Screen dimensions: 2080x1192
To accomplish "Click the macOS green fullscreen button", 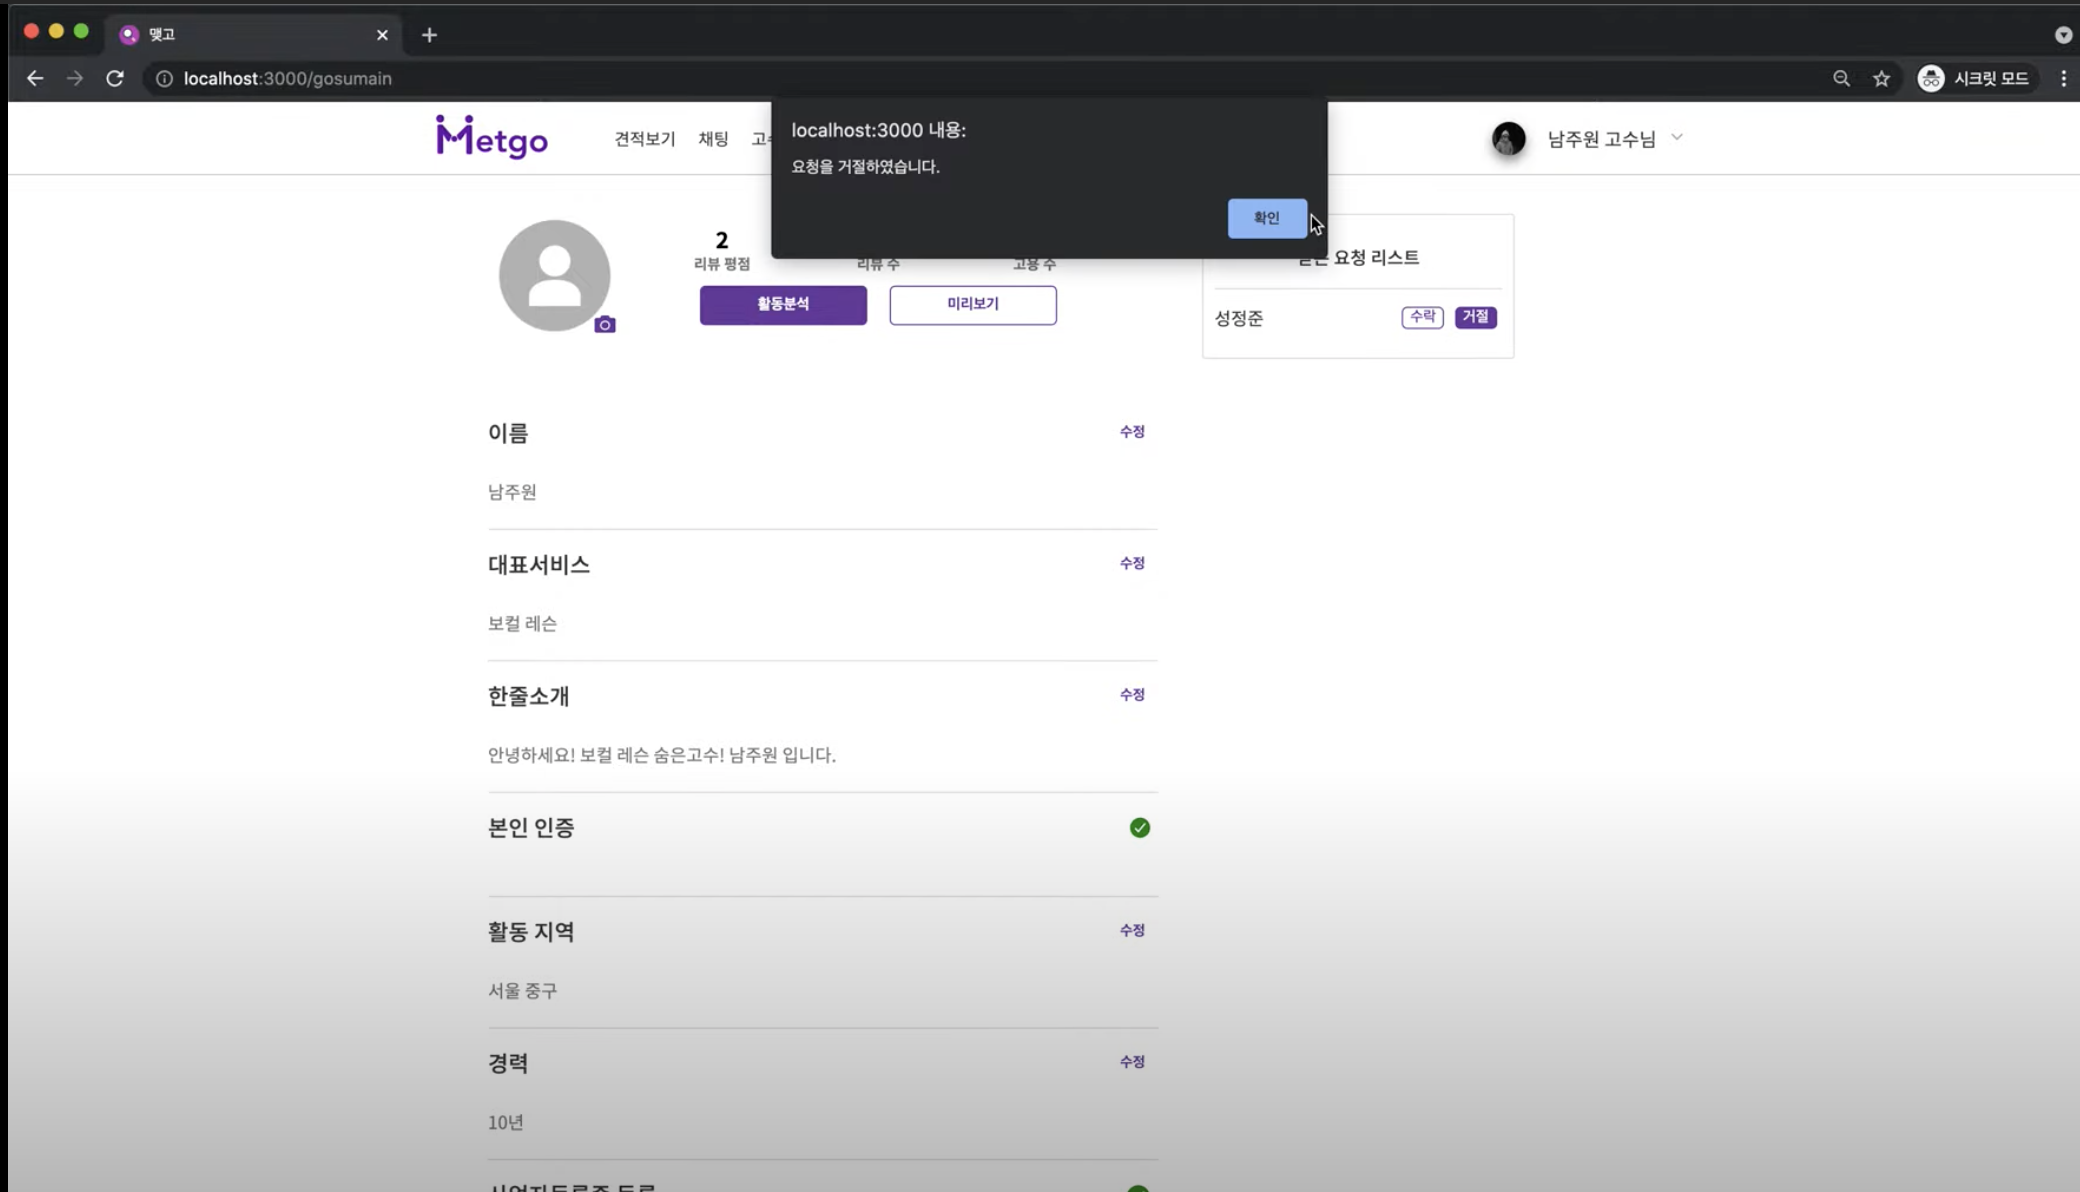I will click(x=81, y=32).
